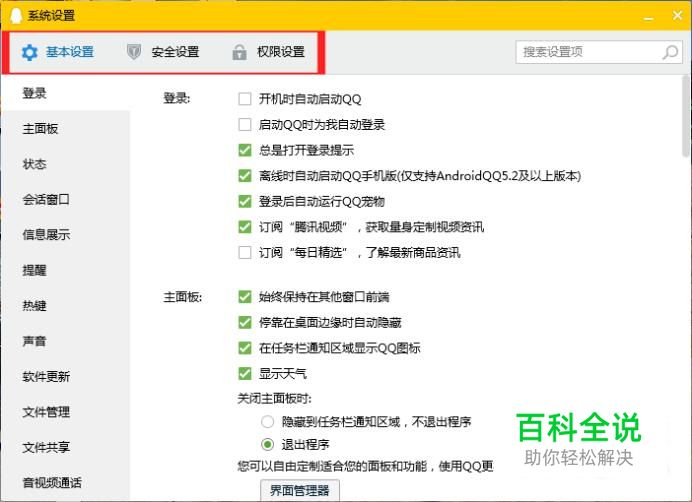Switch to the 权限设置 tab
692x502 pixels.
coord(268,52)
